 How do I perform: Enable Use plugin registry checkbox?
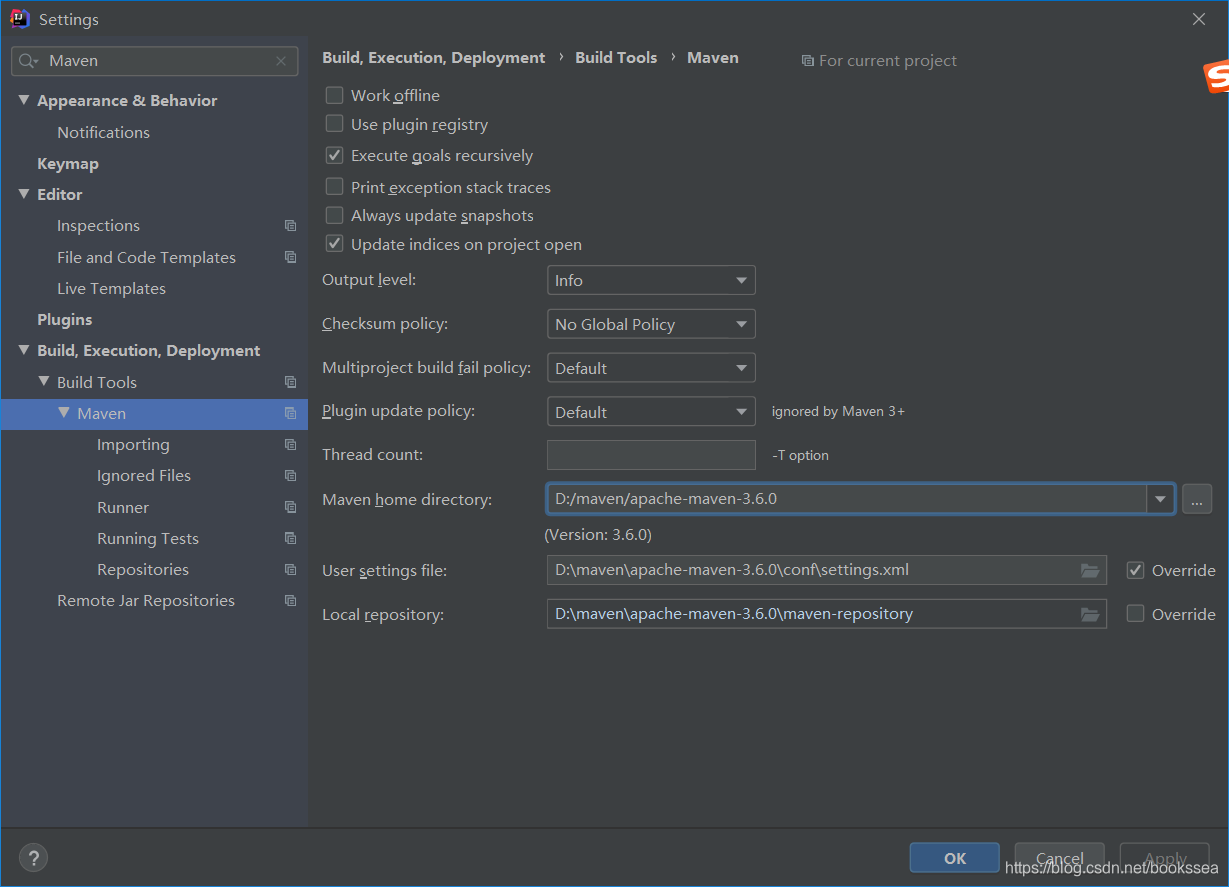335,124
